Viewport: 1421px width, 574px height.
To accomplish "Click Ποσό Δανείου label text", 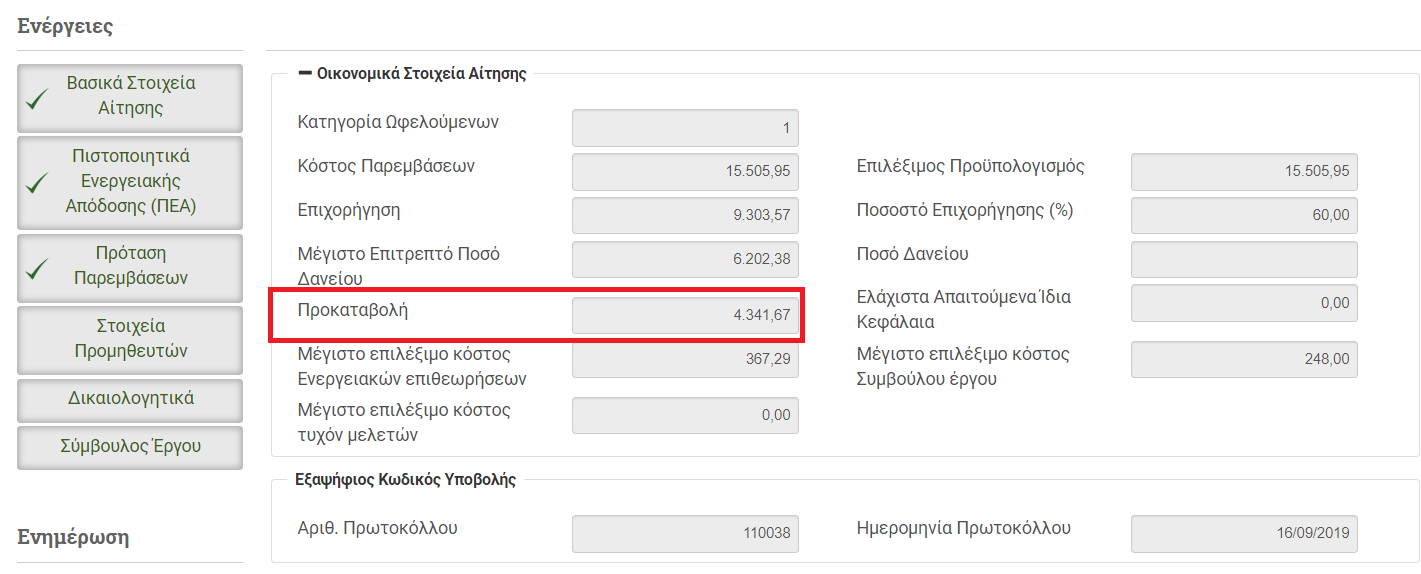I will 913,254.
